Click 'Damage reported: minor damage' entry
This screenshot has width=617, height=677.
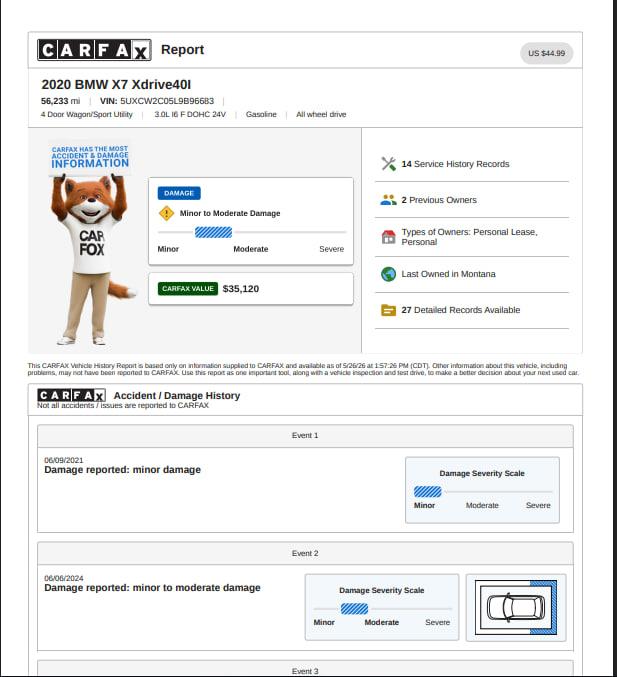coord(122,470)
